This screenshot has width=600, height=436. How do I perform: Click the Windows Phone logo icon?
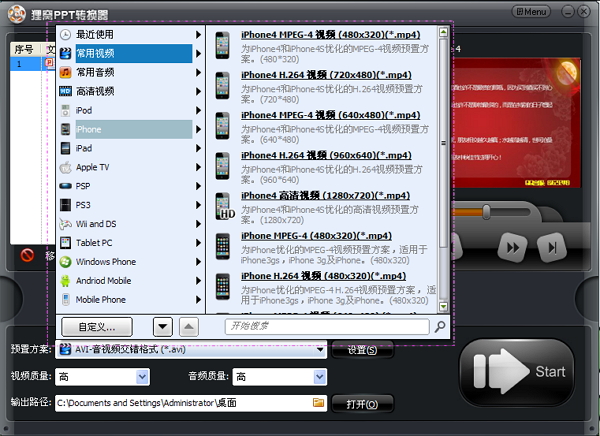pos(65,262)
